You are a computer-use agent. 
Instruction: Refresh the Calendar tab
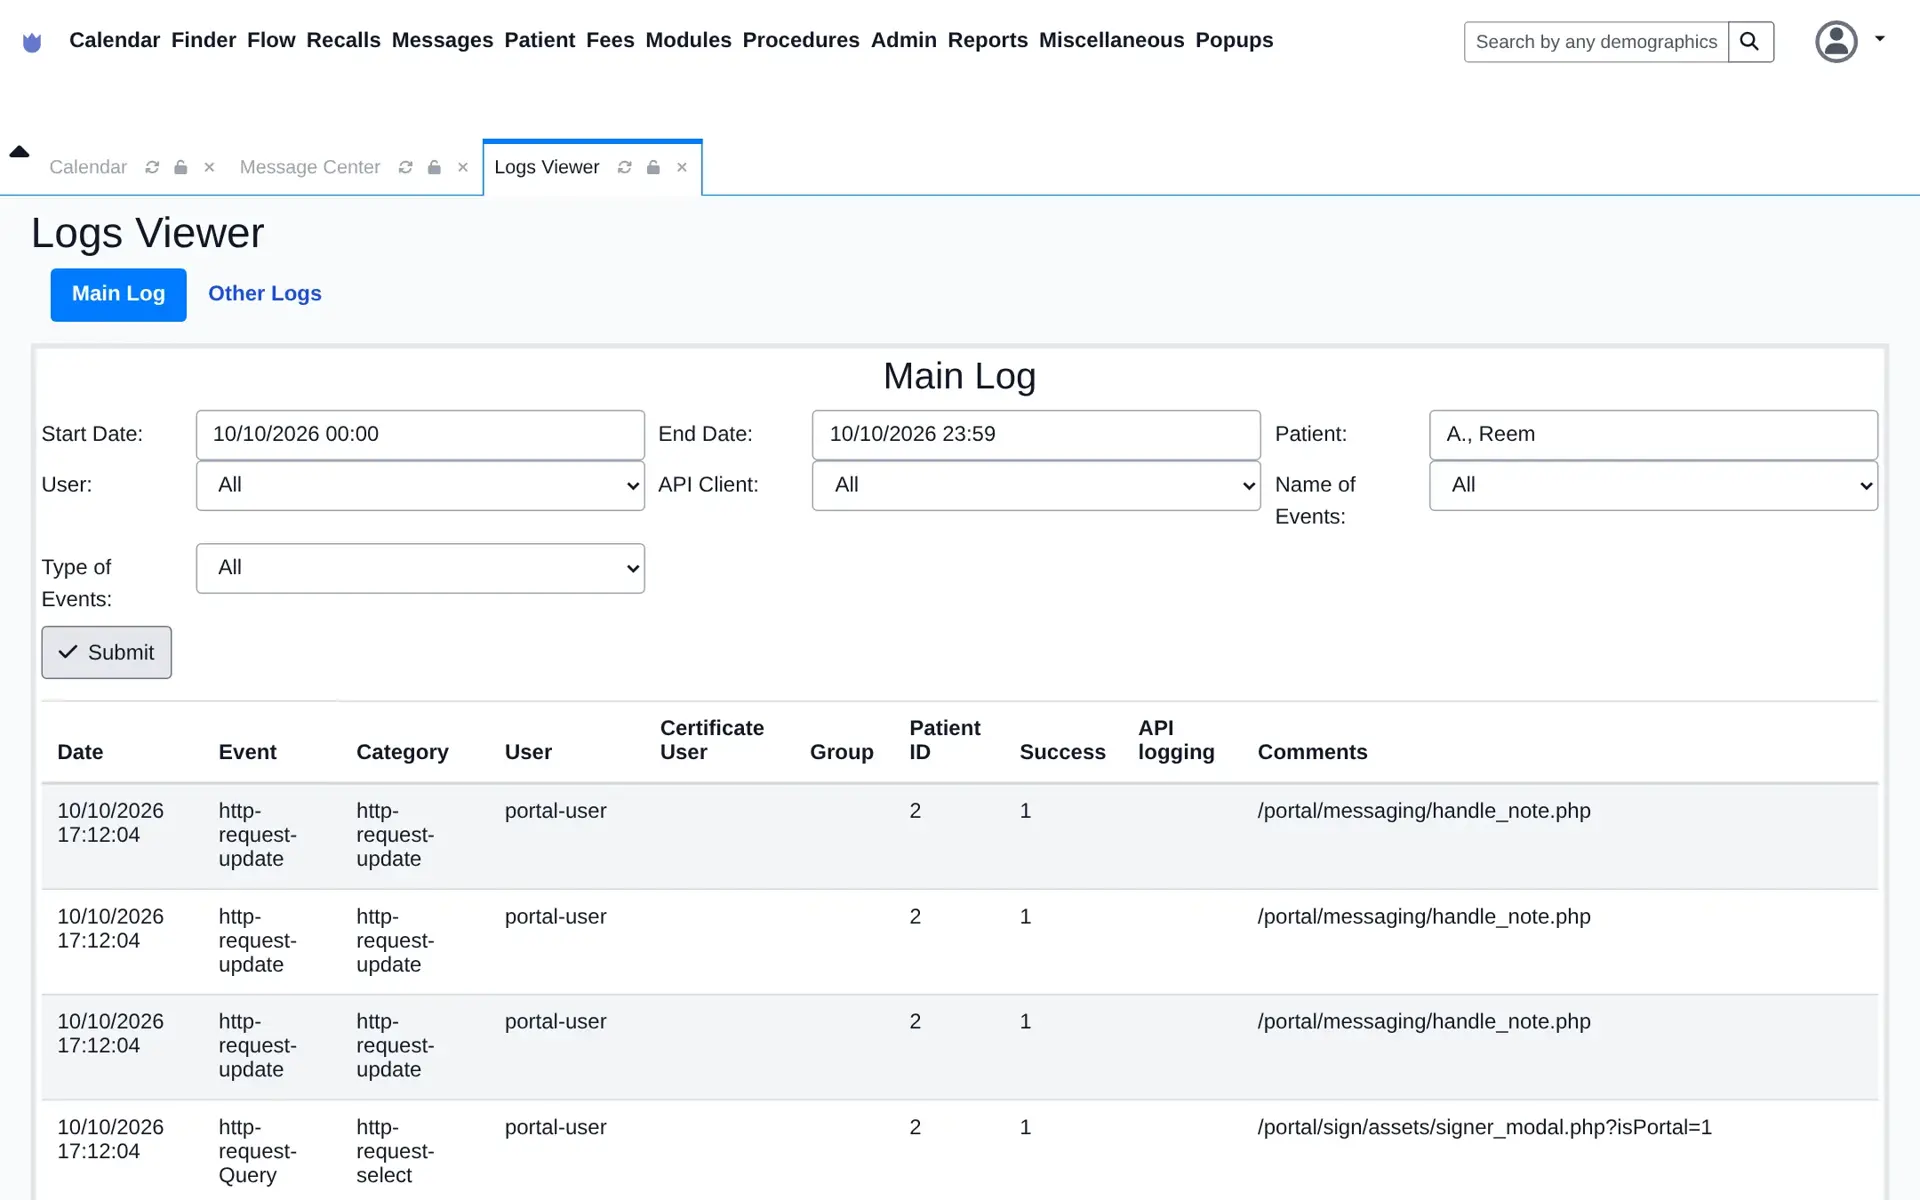point(152,167)
